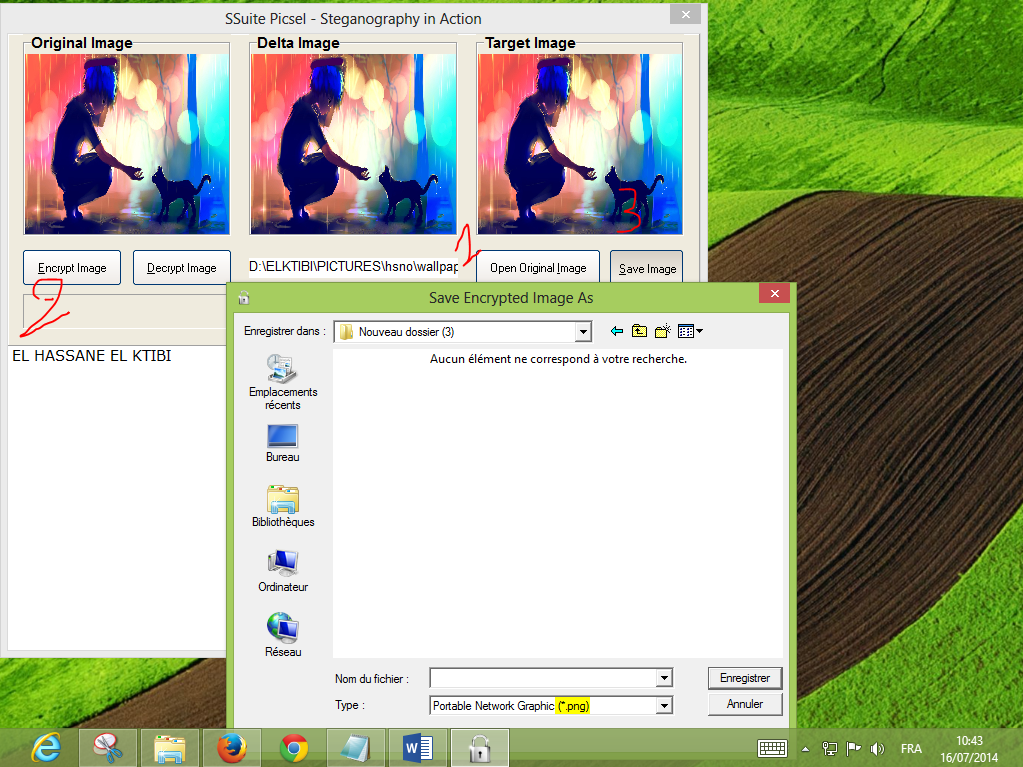Expand the Type file format dropdown
This screenshot has height=767, width=1023.
click(664, 705)
